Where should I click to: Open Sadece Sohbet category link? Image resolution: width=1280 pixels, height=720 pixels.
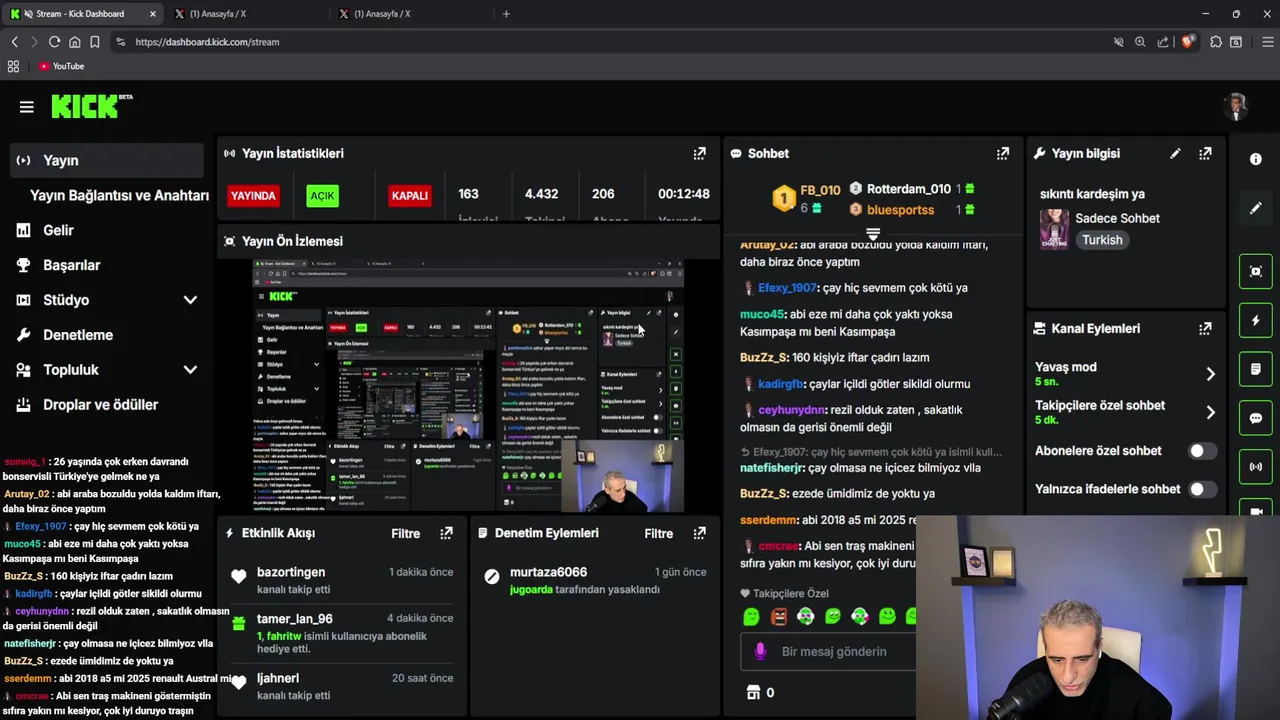[x=1117, y=218]
